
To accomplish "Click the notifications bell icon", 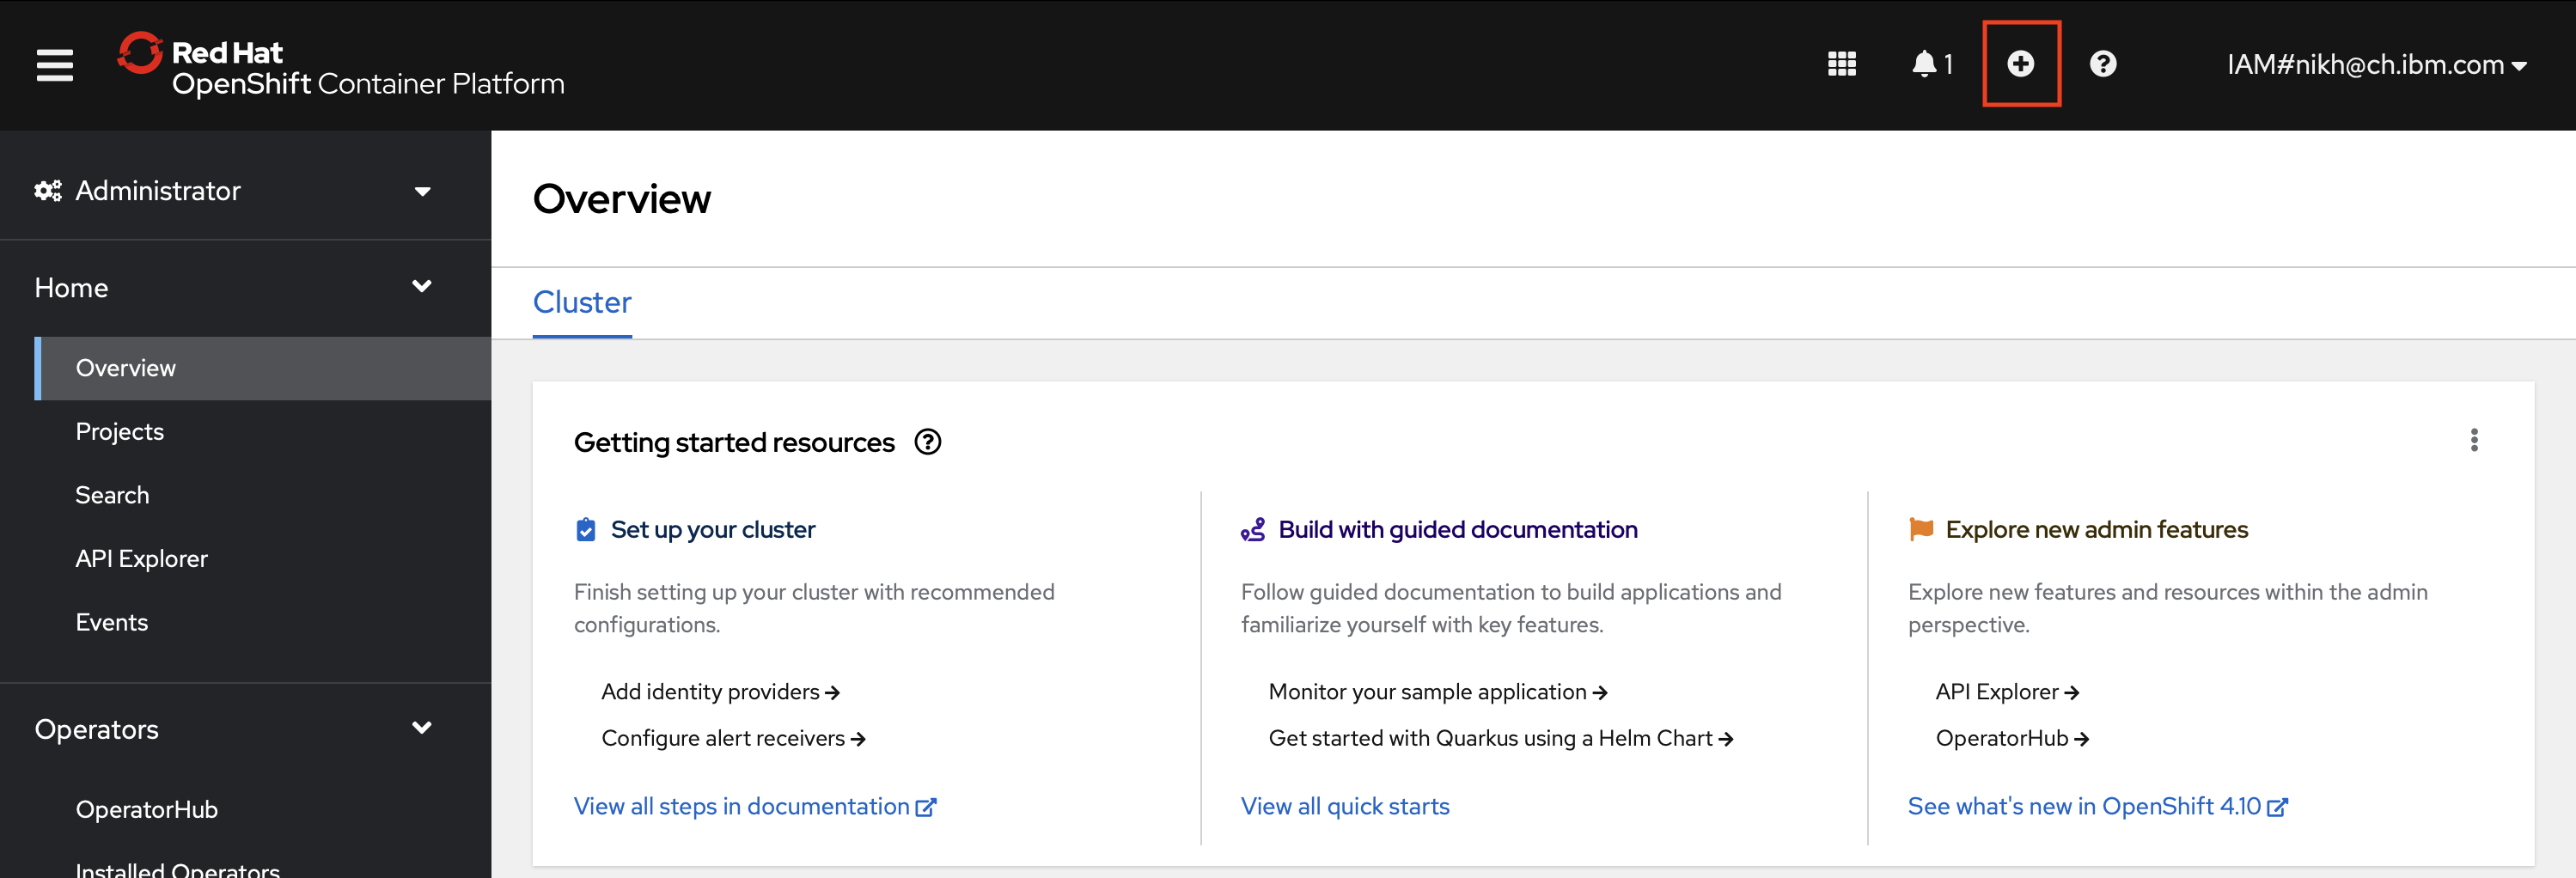I will pos(1925,64).
